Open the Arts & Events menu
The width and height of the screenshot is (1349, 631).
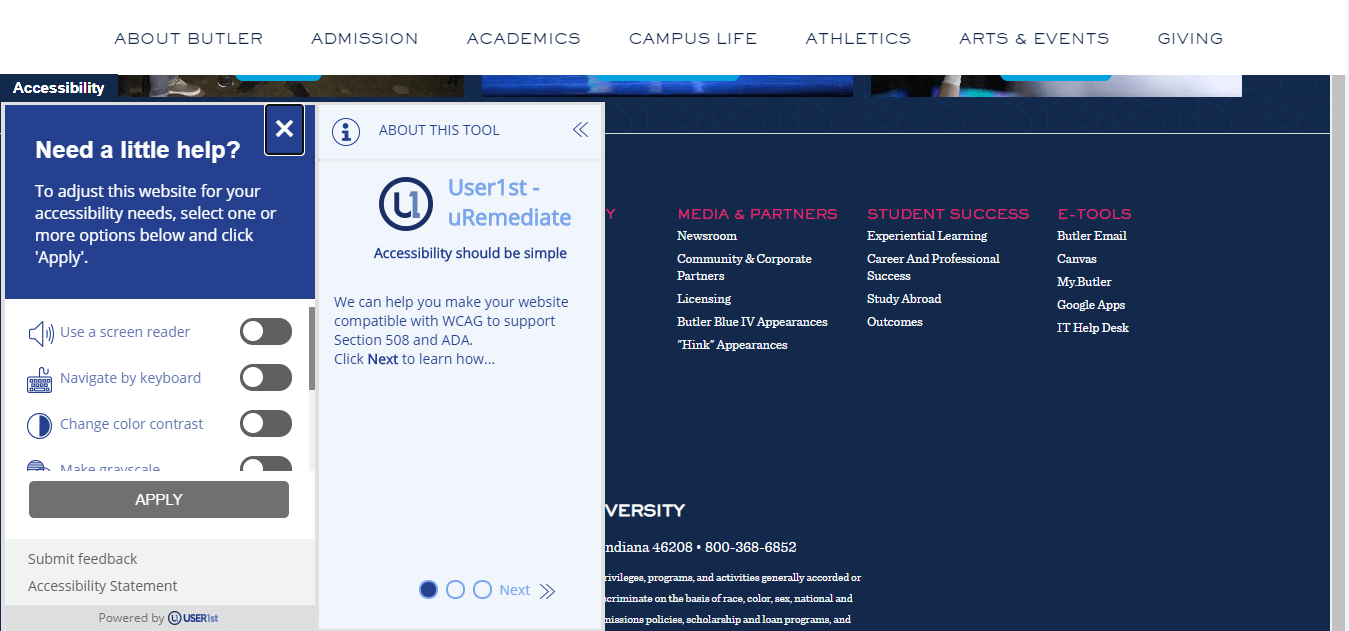1034,39
